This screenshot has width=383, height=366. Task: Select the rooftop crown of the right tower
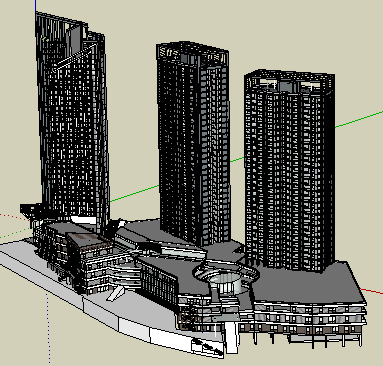point(289,81)
